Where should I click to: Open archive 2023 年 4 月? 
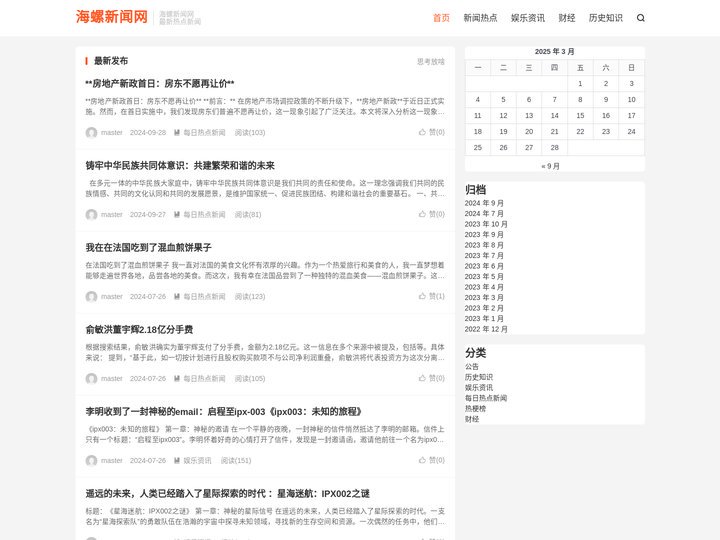(484, 287)
